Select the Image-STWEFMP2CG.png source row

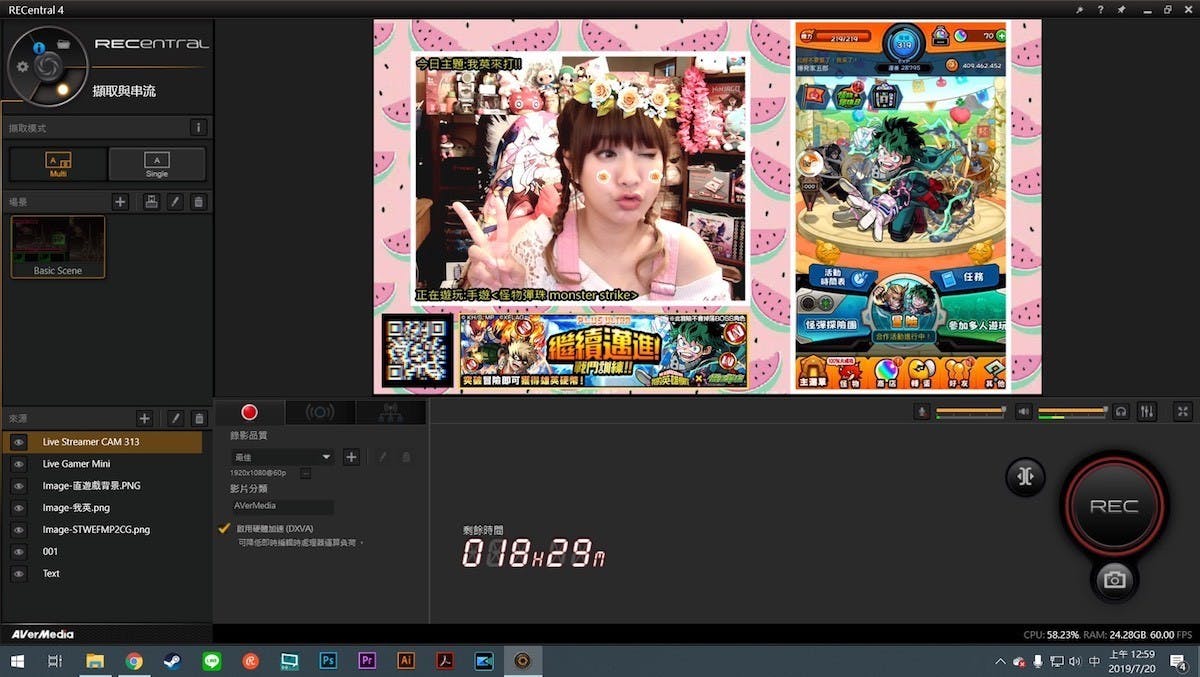point(104,530)
